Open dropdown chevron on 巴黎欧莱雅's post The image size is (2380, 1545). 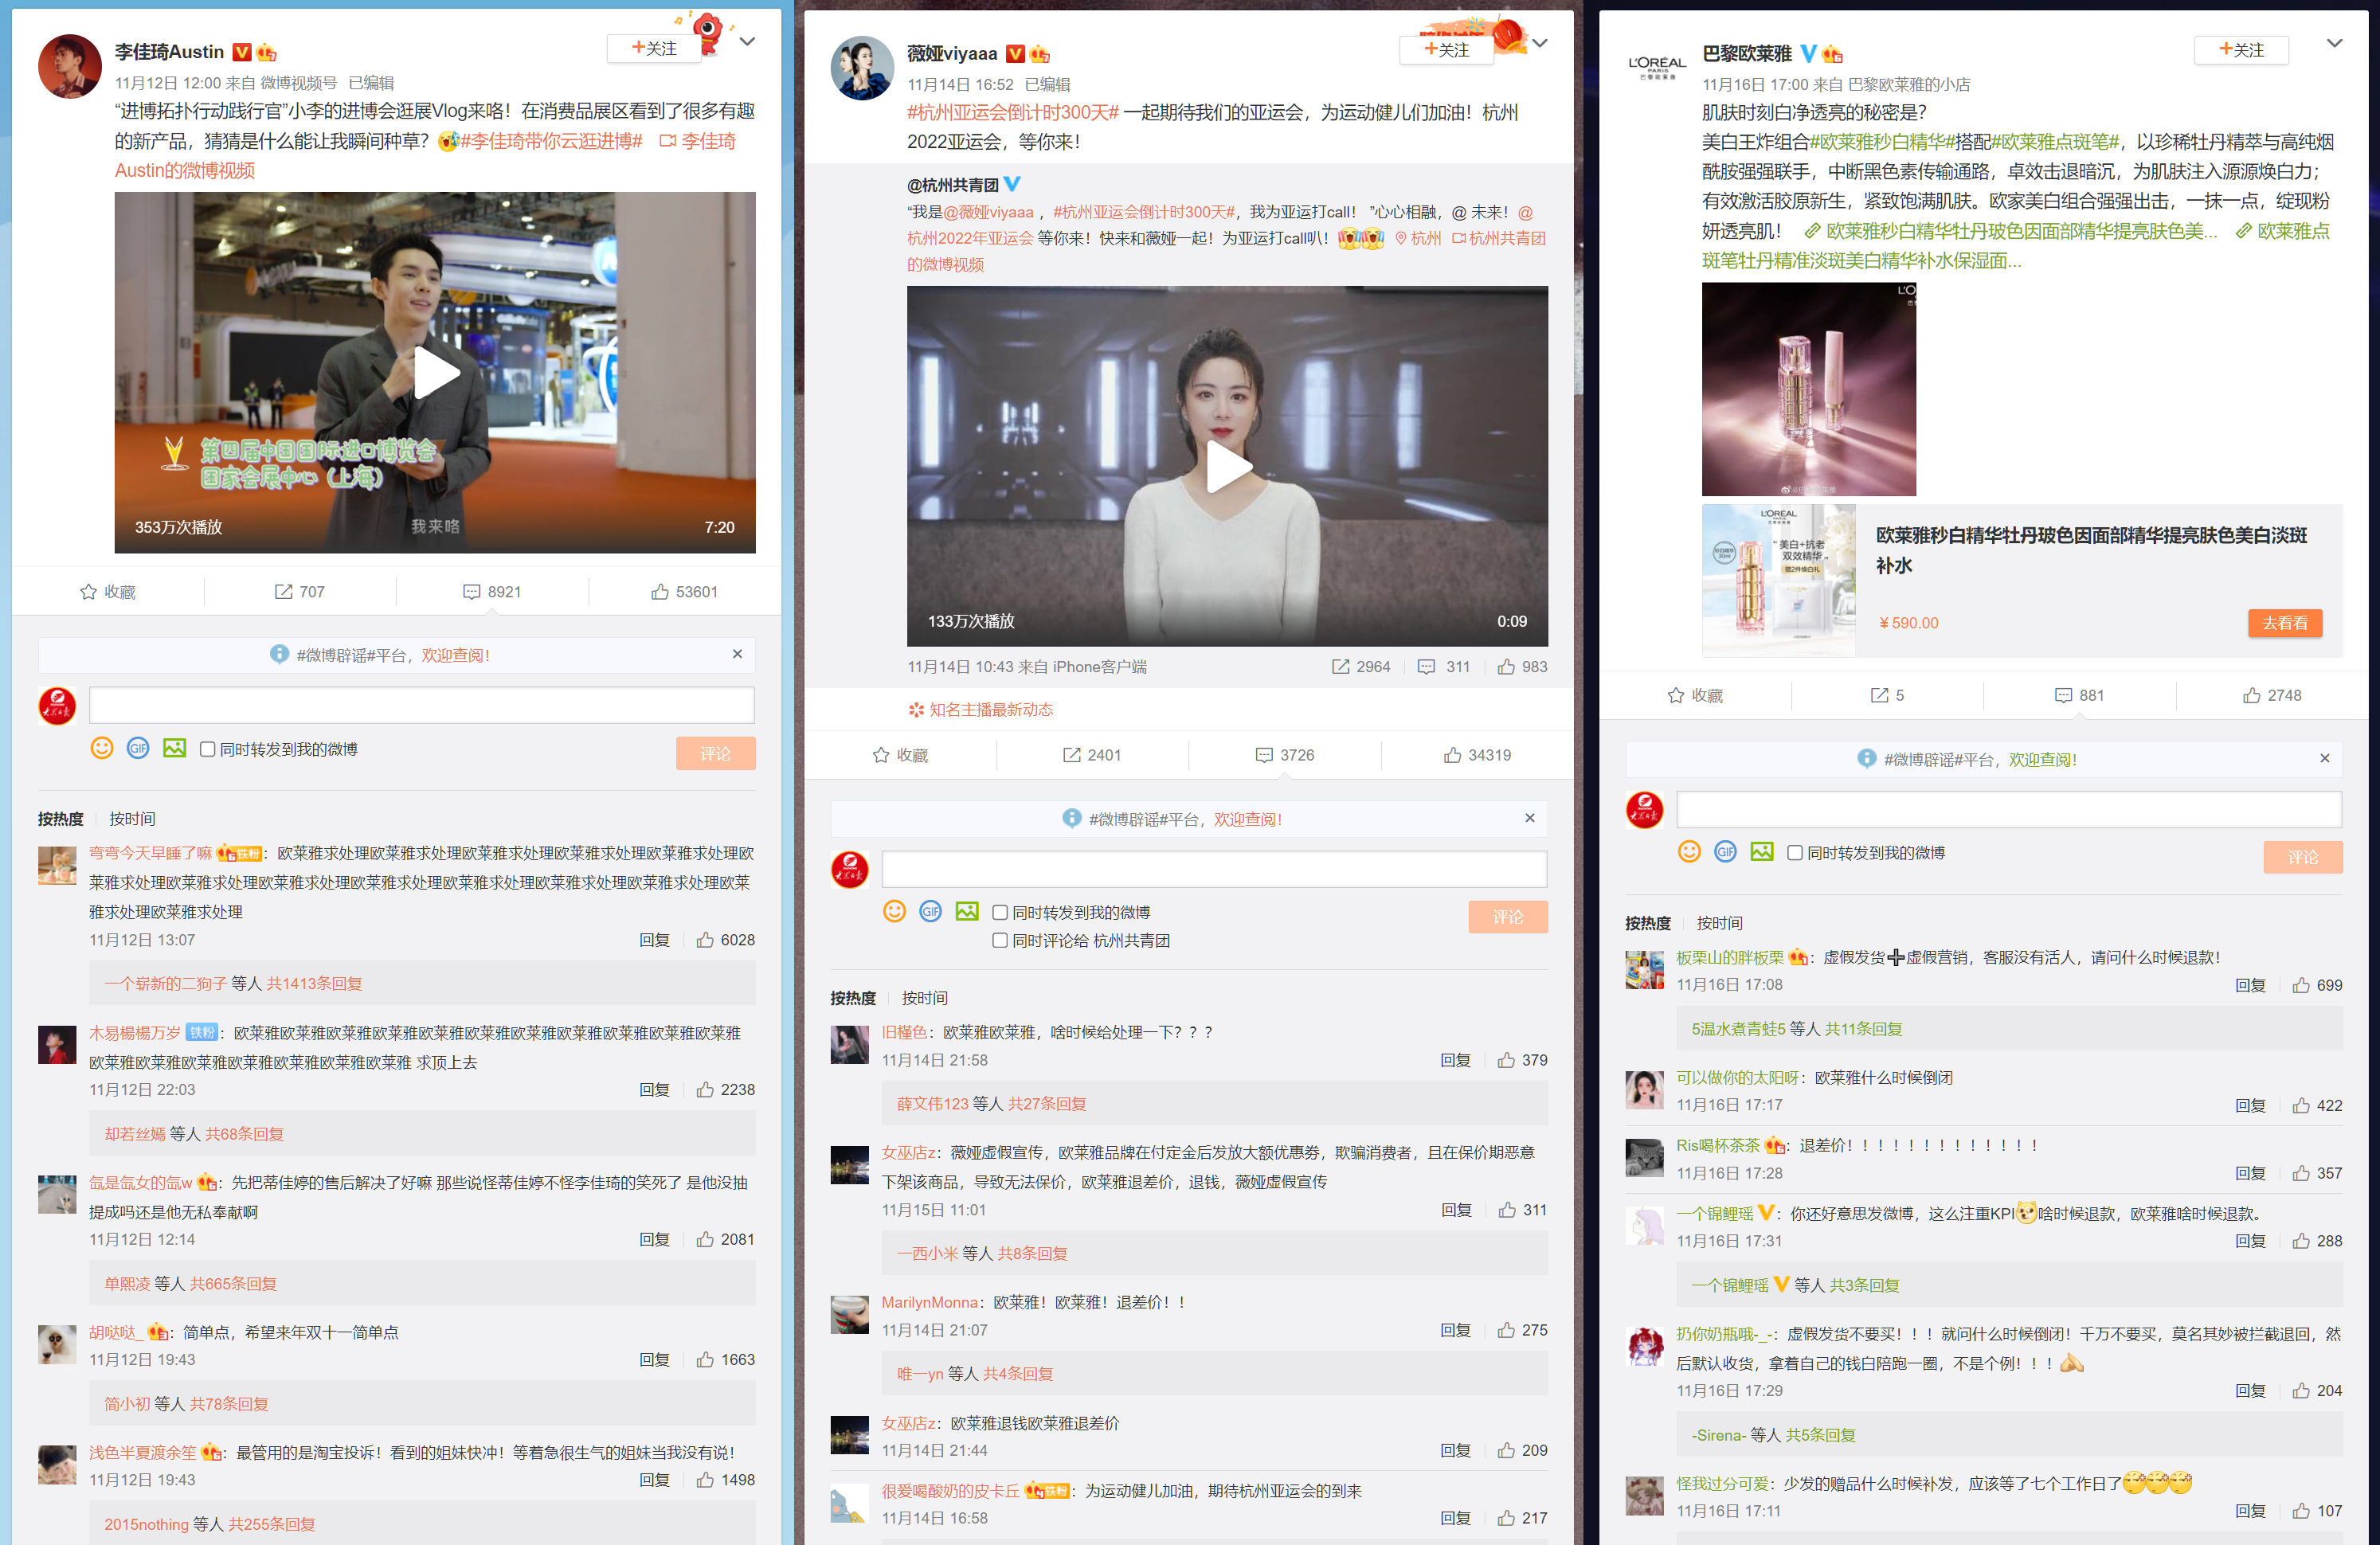[2334, 43]
